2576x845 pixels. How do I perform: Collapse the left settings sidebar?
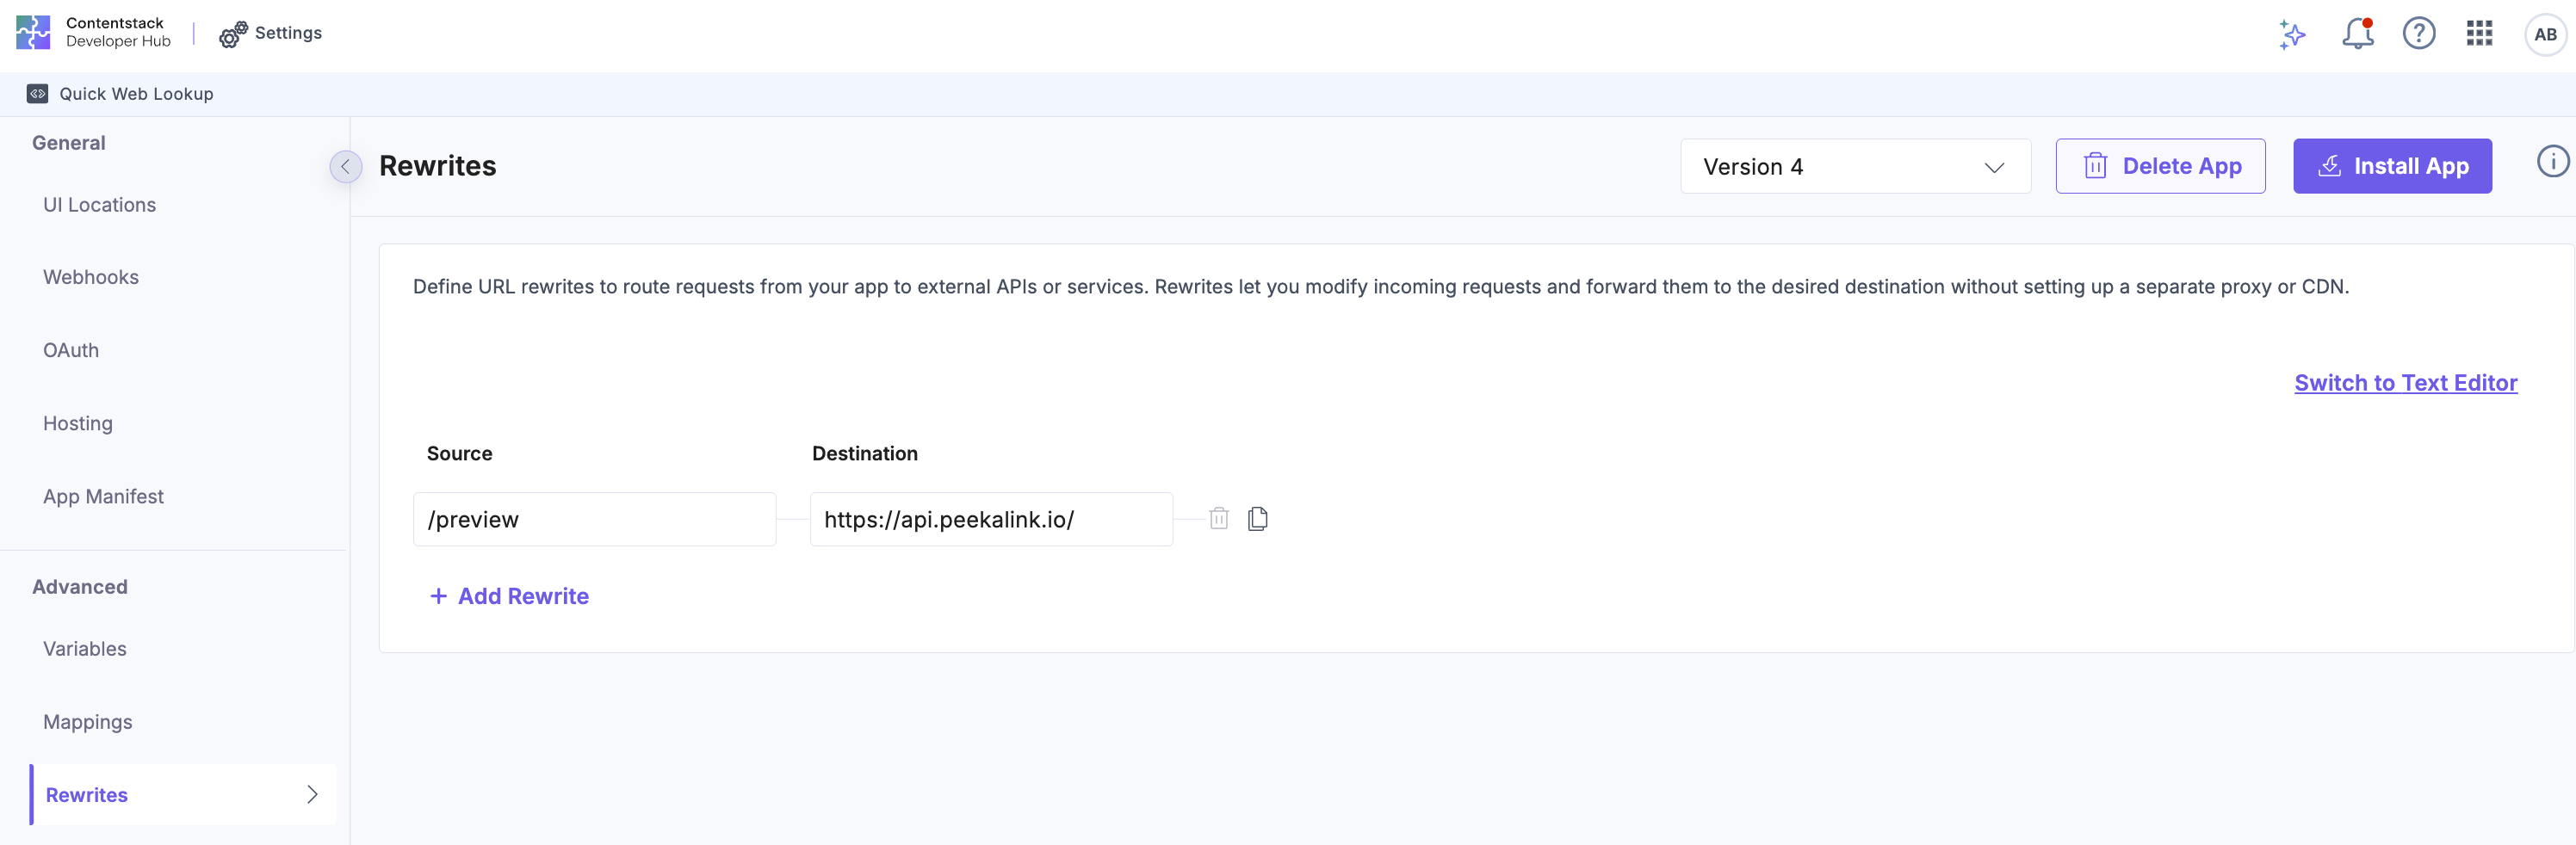(x=345, y=166)
